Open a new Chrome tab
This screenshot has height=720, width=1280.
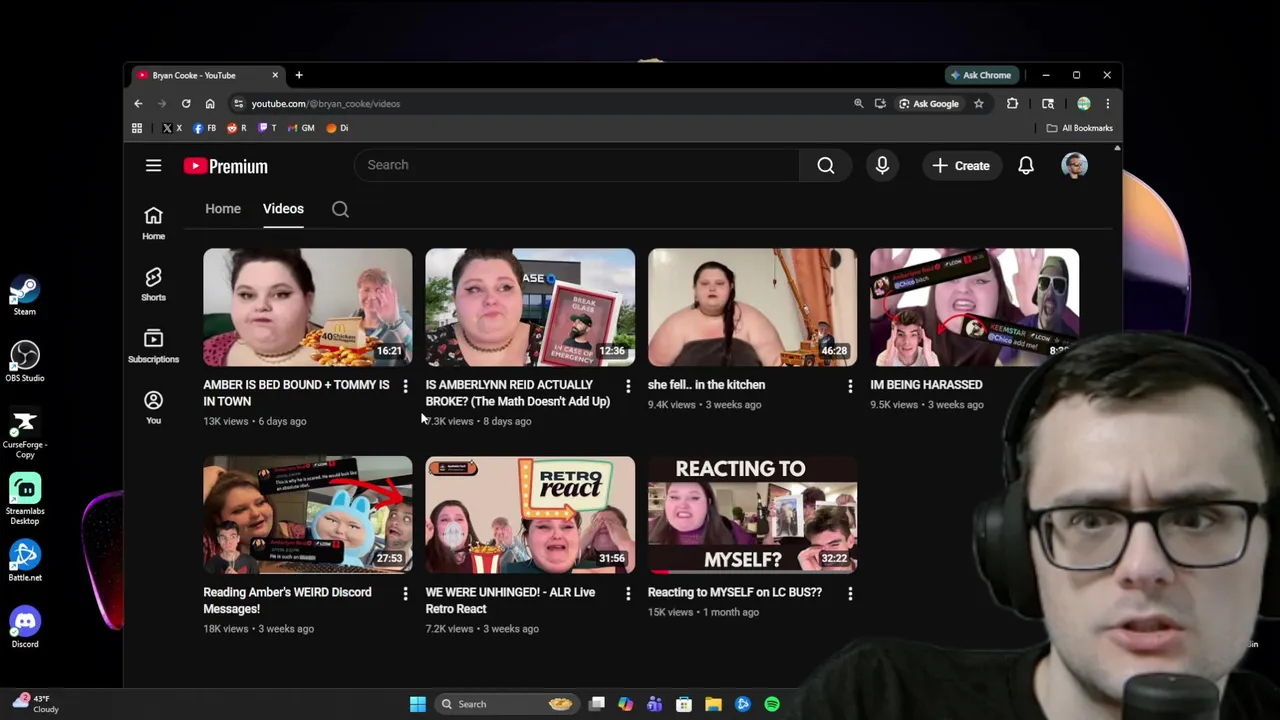(x=299, y=75)
